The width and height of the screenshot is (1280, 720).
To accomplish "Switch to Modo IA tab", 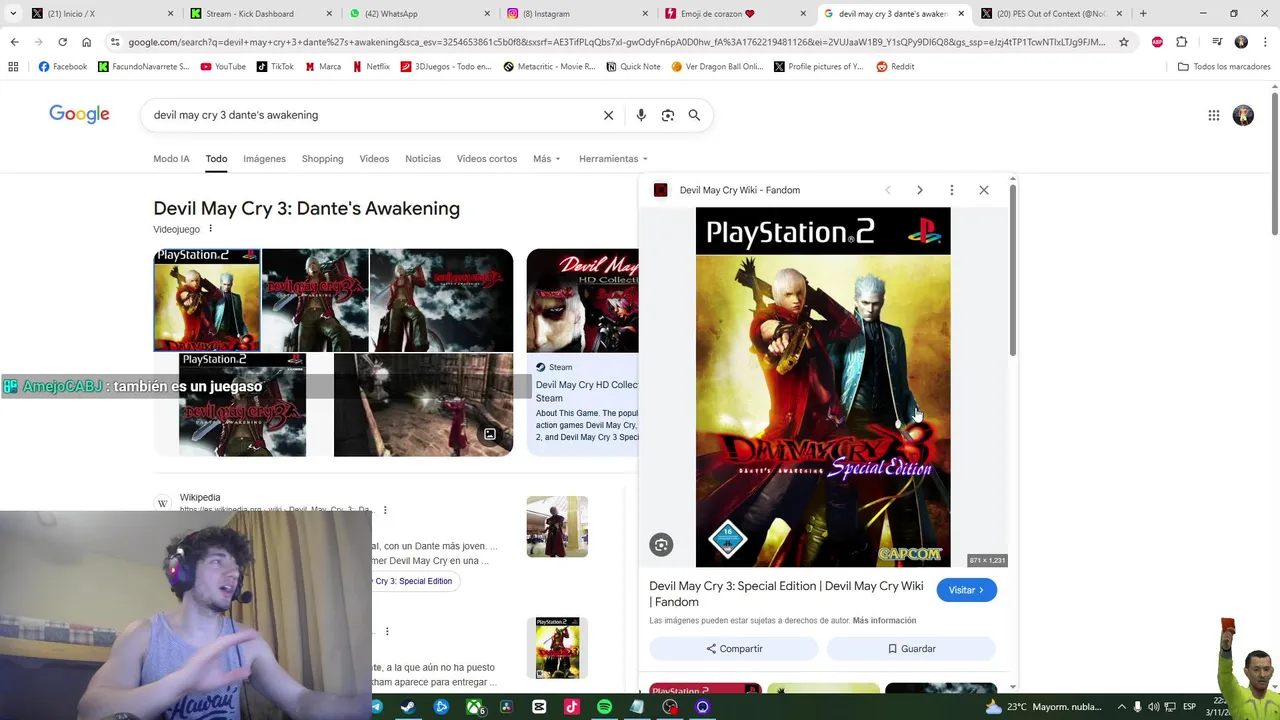I will click(x=171, y=159).
